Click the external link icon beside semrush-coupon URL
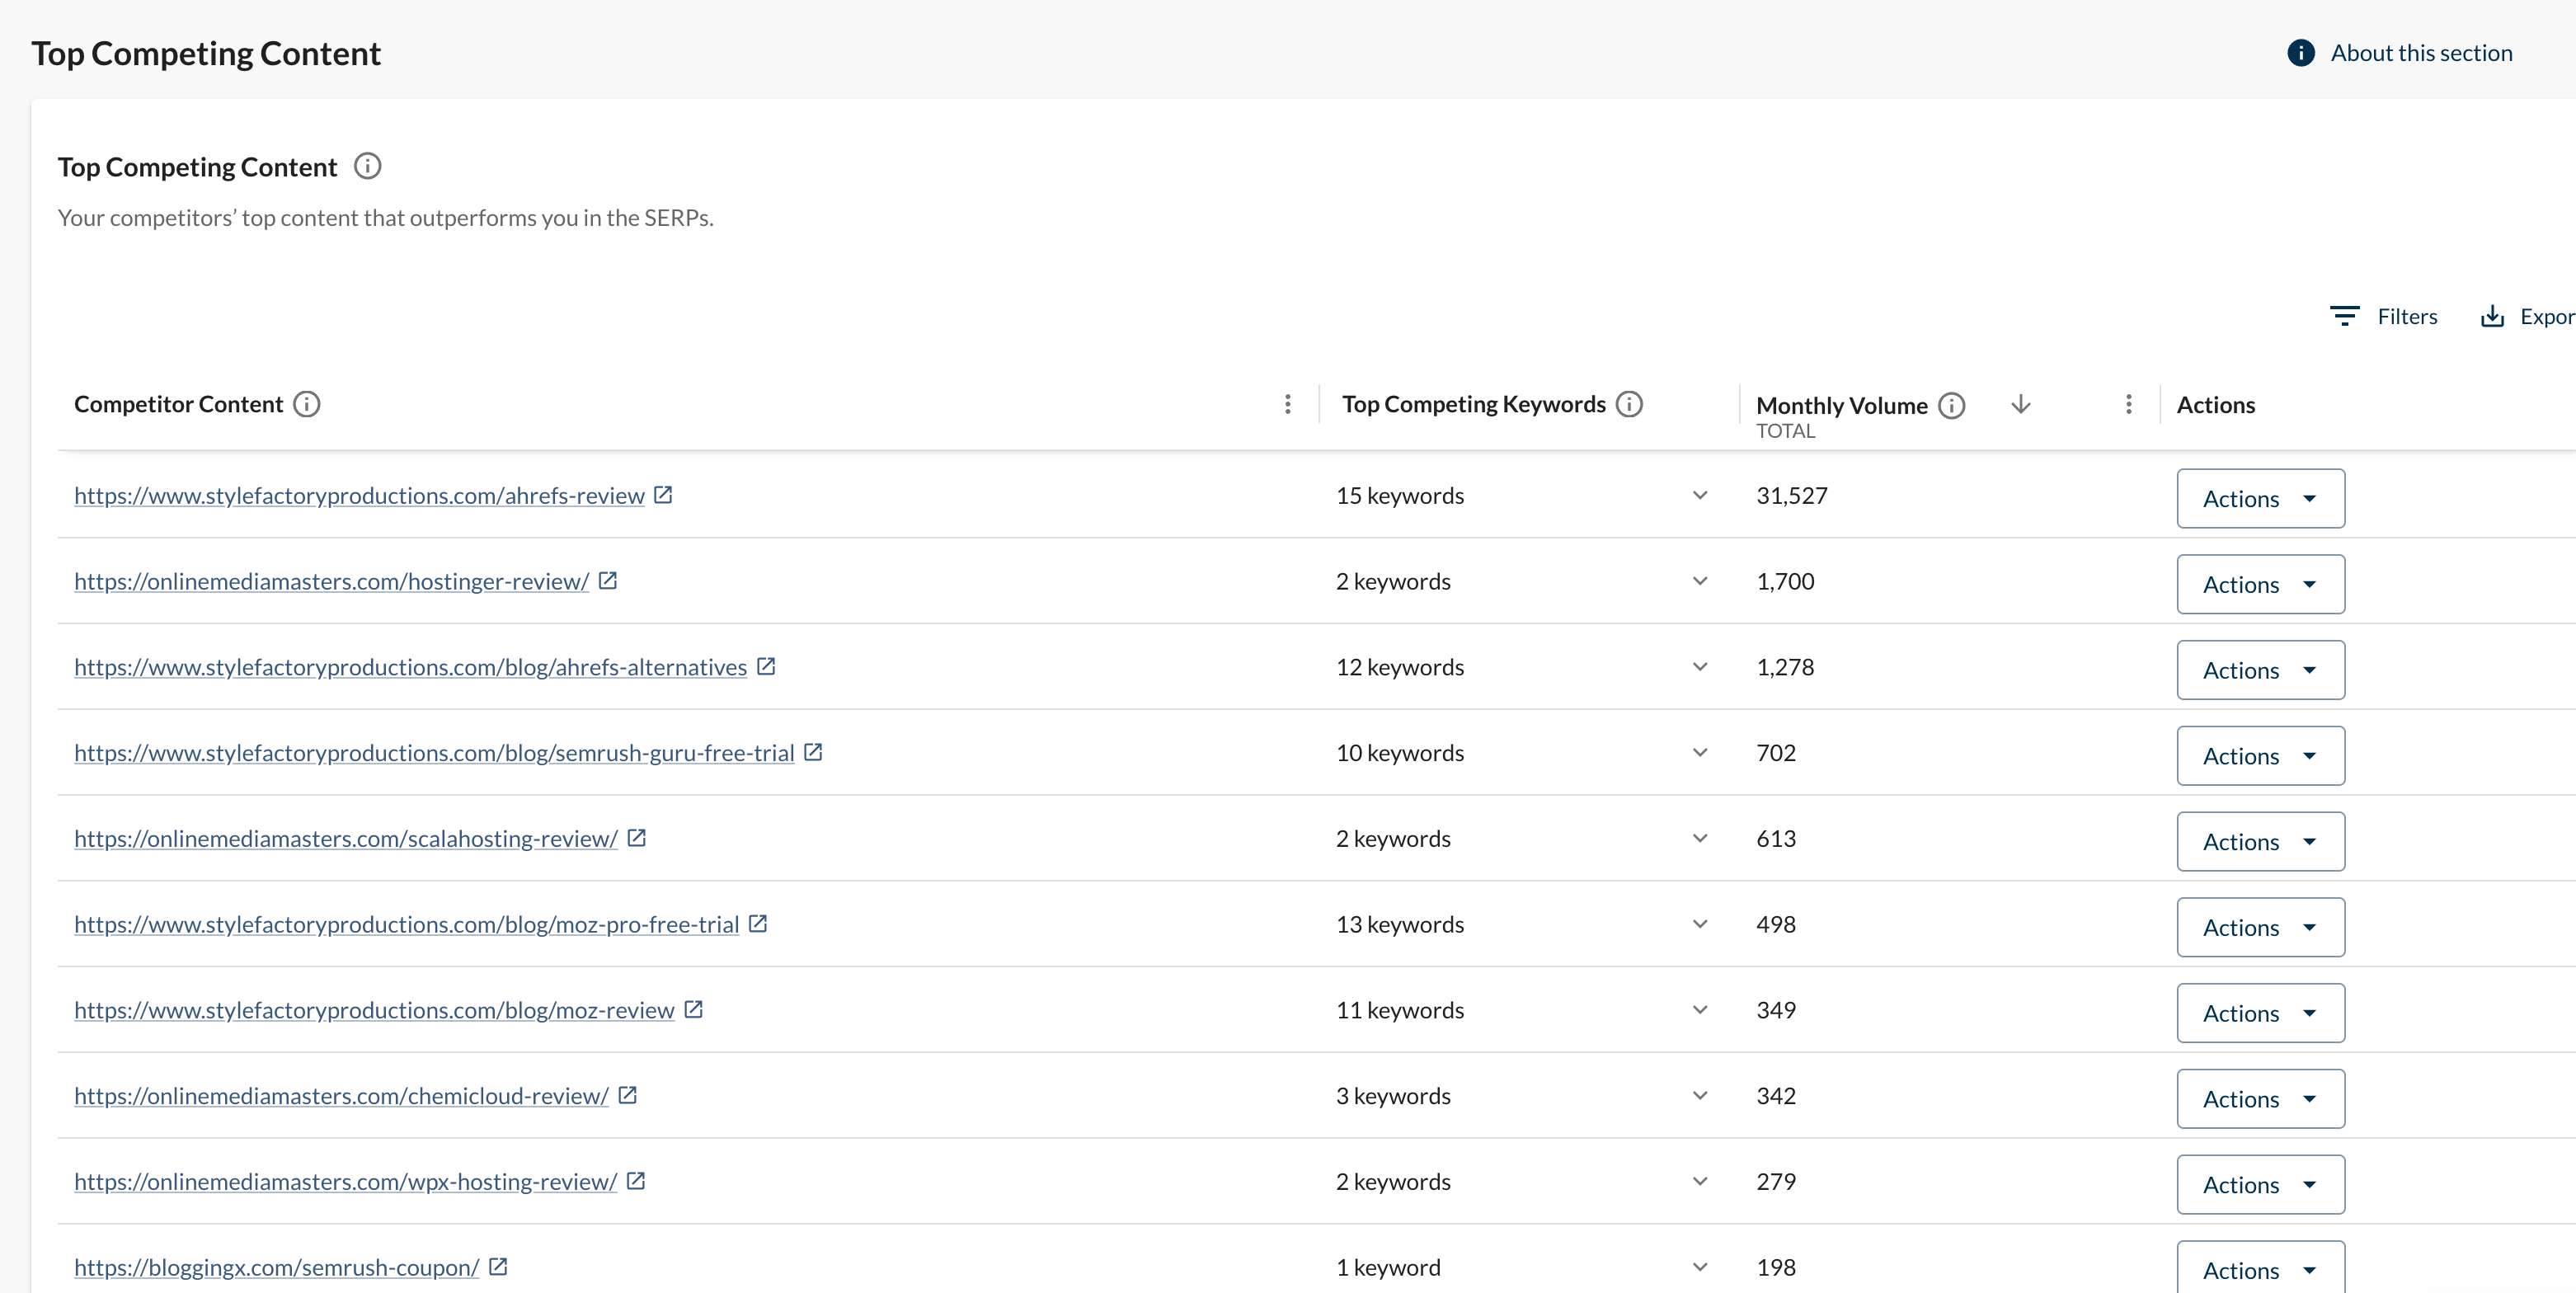The image size is (2576, 1293). tap(498, 1265)
